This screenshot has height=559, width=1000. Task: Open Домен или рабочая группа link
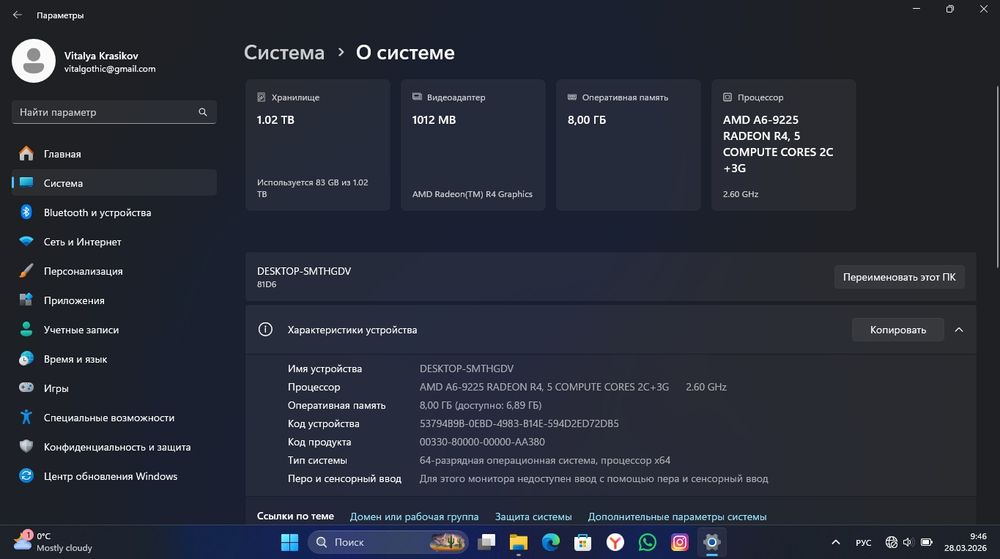click(414, 517)
